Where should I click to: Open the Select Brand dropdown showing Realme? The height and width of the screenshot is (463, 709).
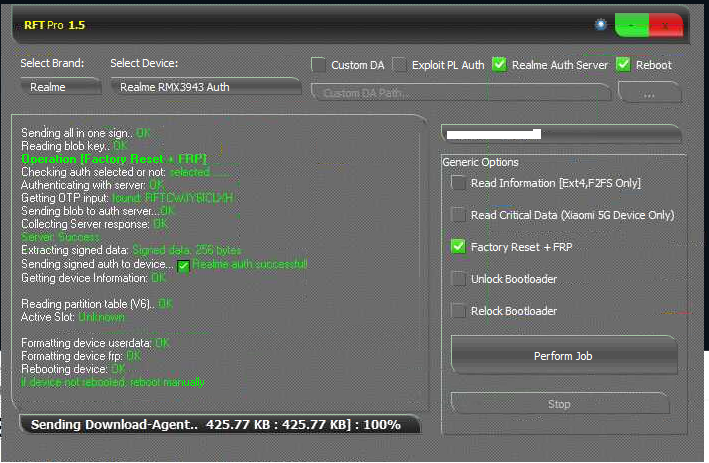click(x=61, y=87)
